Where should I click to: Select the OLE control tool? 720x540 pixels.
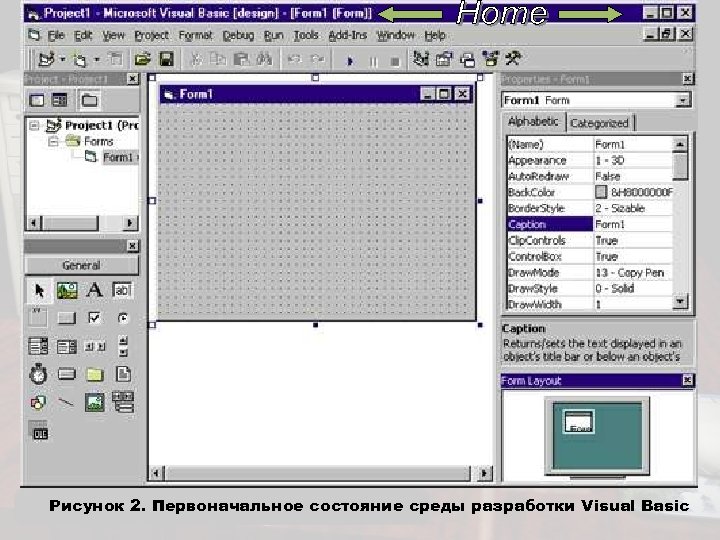click(39, 431)
